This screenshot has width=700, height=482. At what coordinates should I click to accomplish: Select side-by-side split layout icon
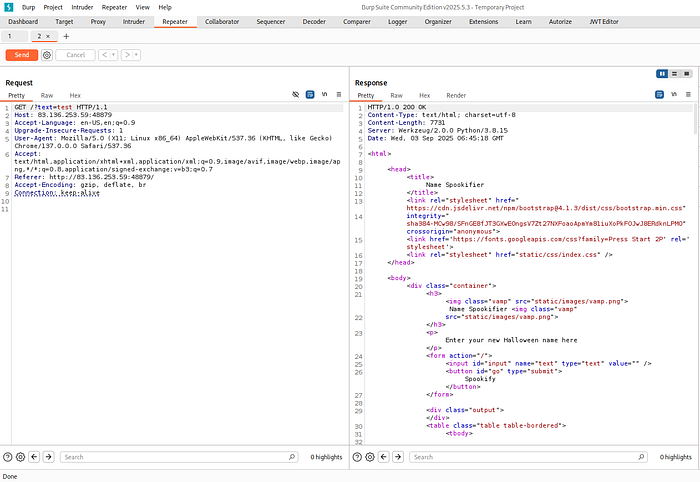662,74
